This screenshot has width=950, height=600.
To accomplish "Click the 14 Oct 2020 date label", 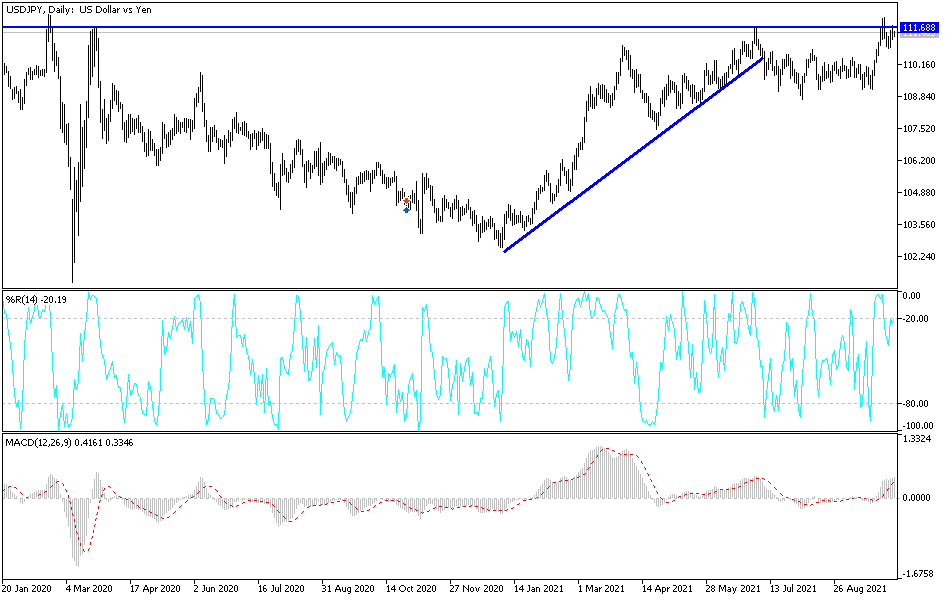I will pos(411,588).
